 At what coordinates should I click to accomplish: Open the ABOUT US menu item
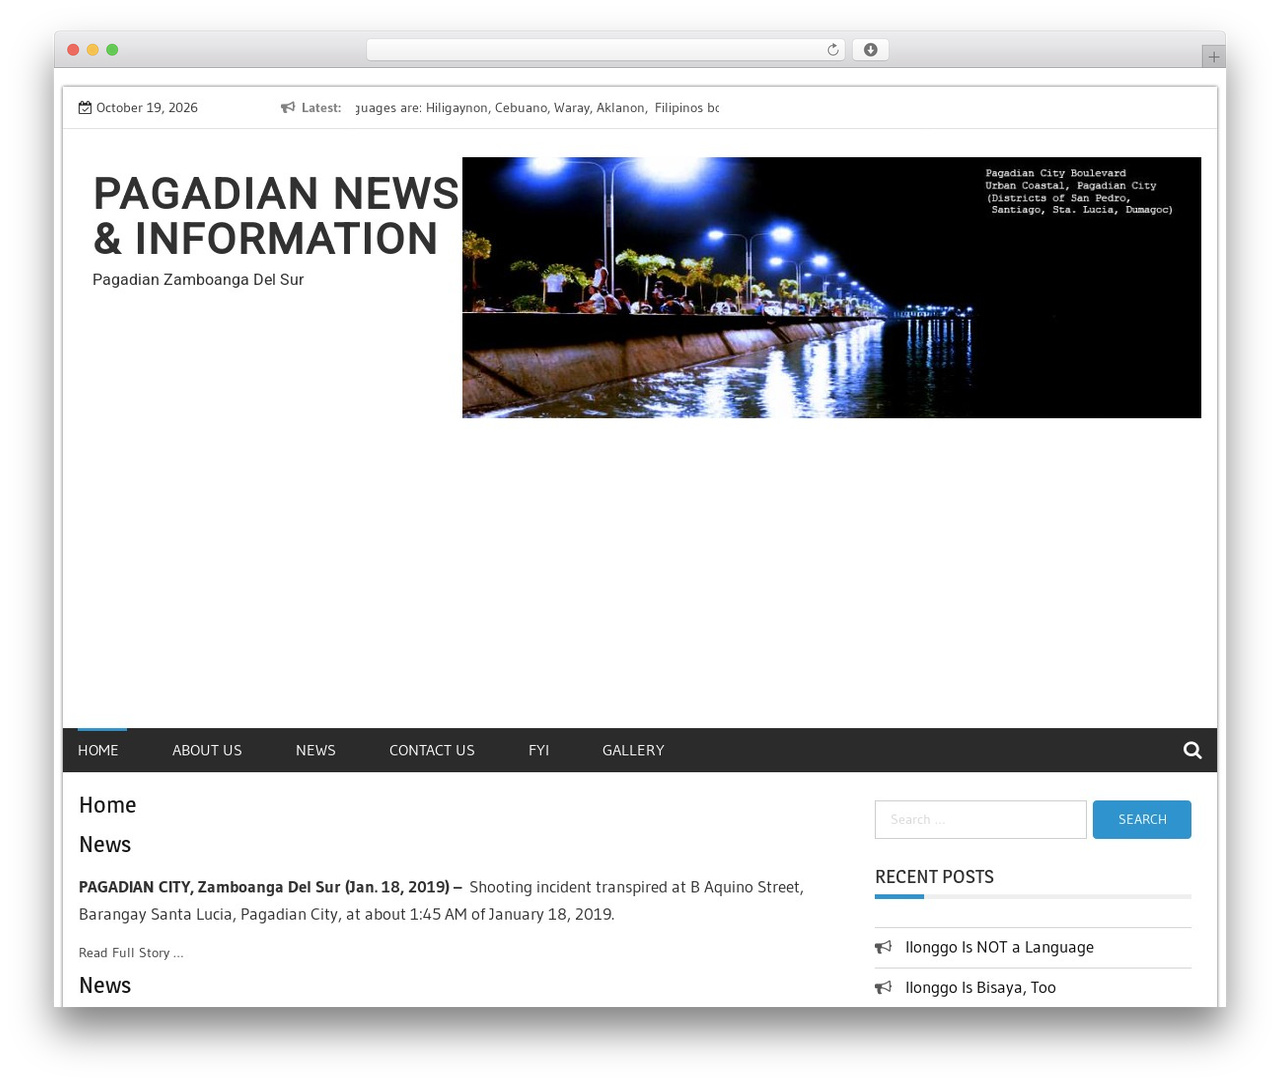click(x=207, y=750)
